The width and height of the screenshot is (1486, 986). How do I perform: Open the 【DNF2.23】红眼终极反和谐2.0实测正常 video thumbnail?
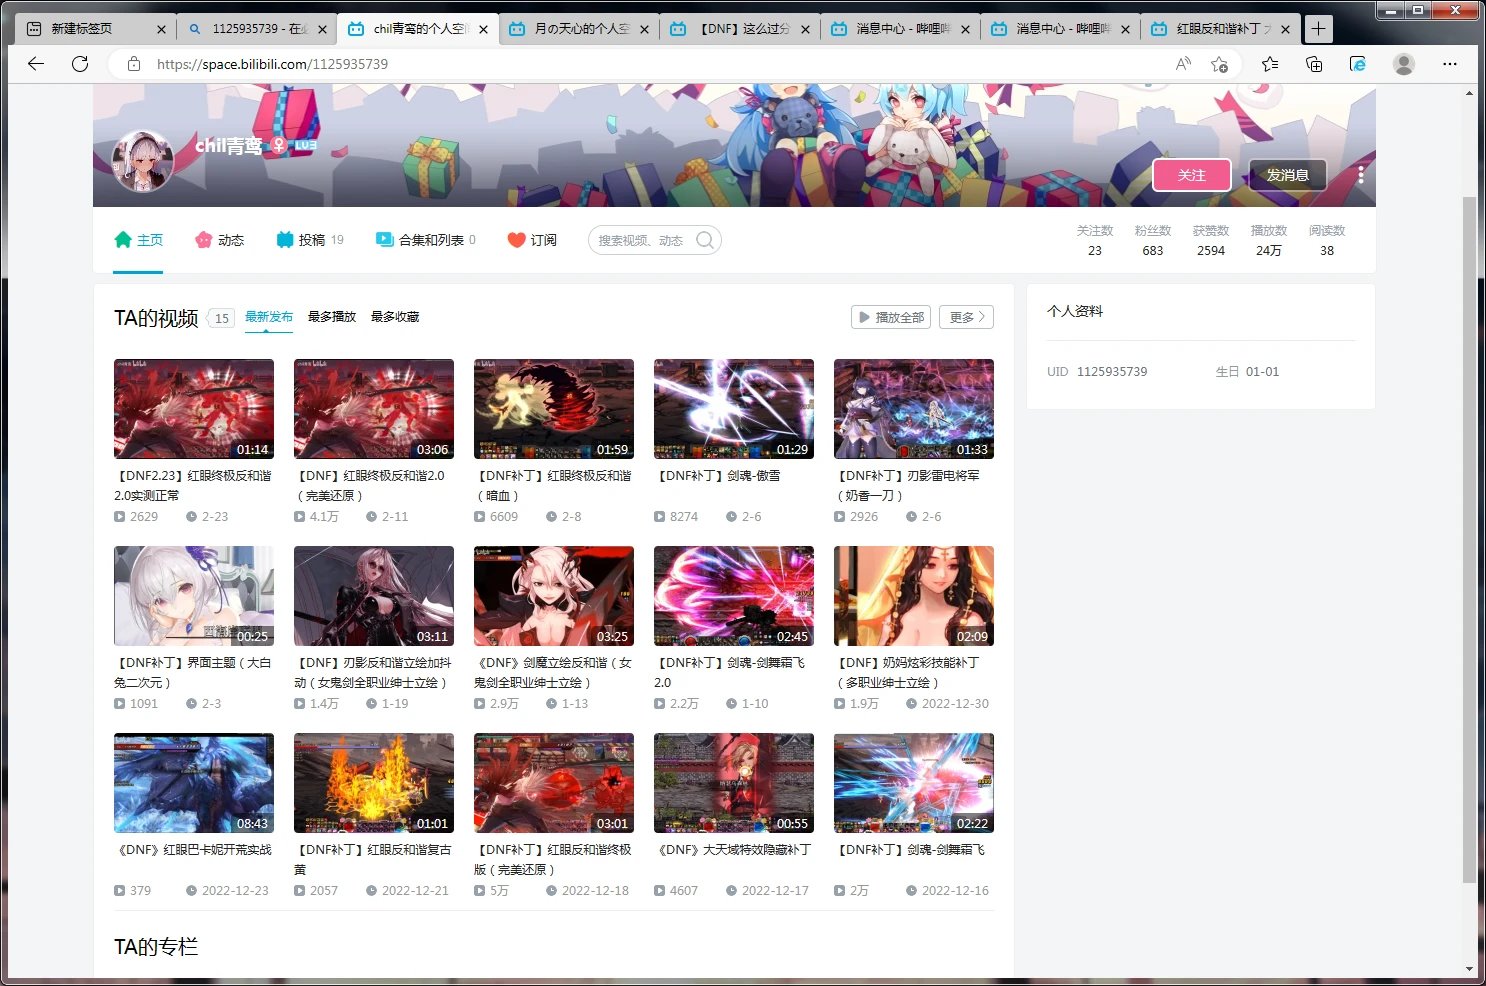tap(194, 409)
